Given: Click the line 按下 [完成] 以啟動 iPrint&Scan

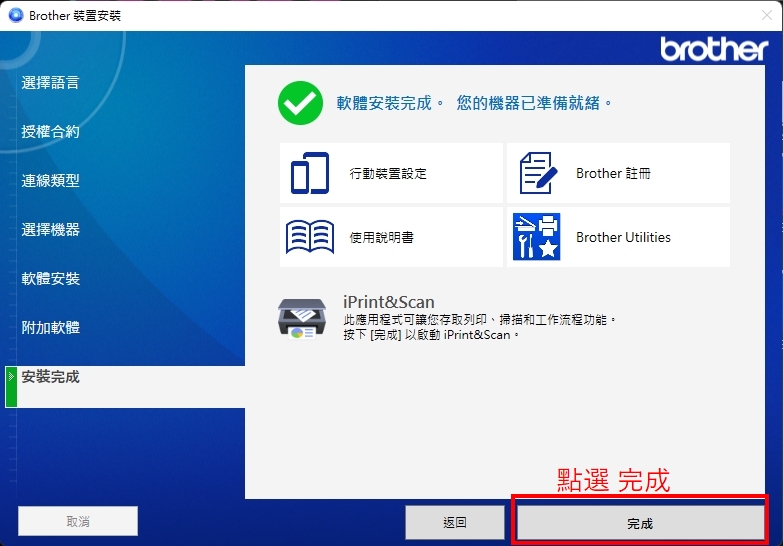Looking at the screenshot, I should (x=431, y=335).
